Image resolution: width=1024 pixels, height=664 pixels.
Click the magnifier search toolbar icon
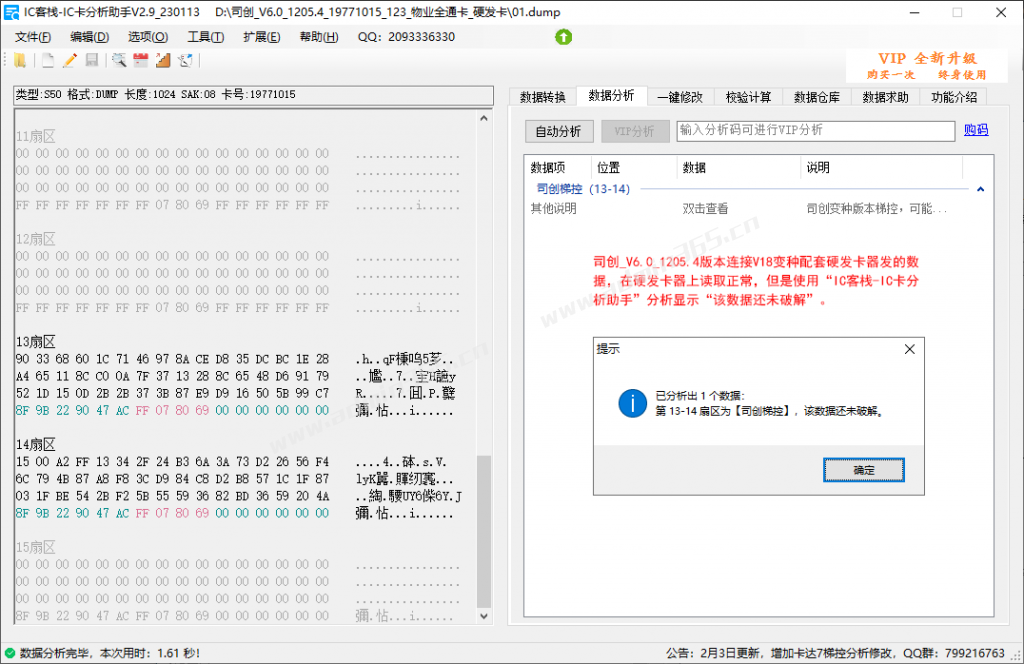point(119,61)
